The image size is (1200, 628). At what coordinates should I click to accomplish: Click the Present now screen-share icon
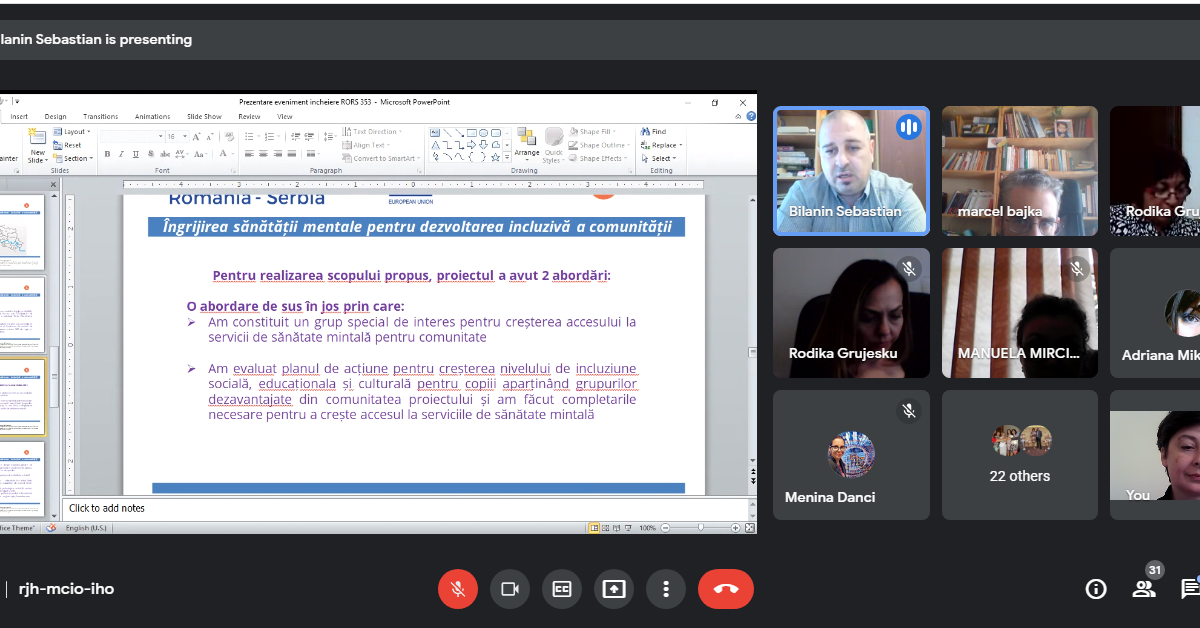click(614, 589)
